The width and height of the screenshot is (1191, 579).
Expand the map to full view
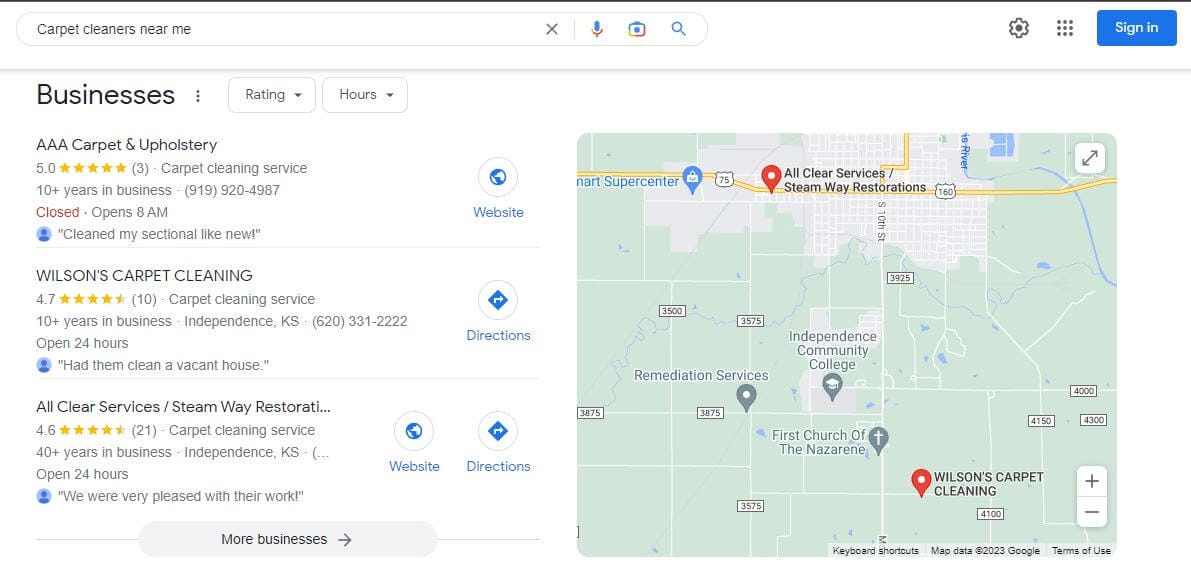tap(1090, 158)
